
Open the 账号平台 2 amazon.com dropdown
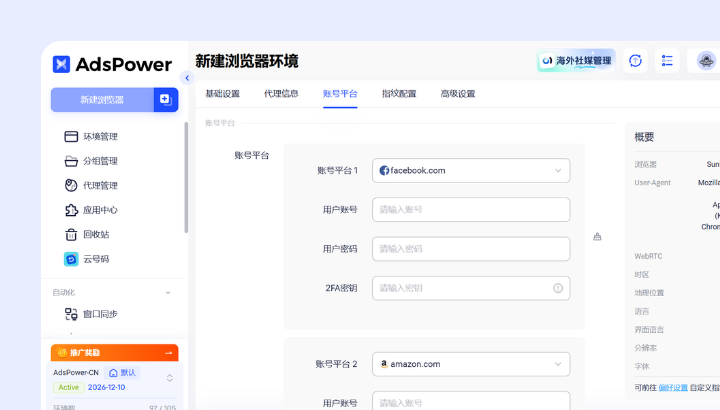471,364
